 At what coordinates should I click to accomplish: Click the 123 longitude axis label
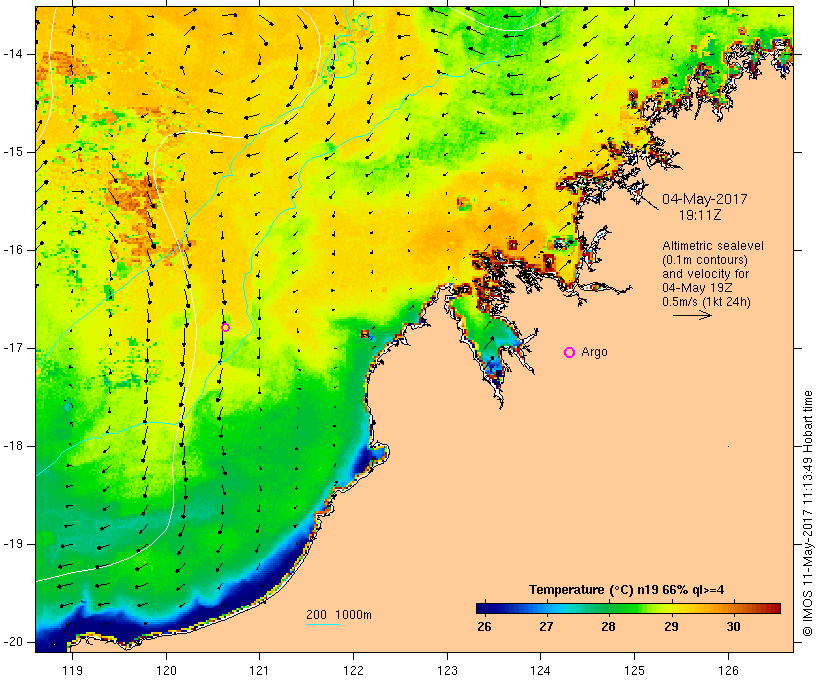[447, 670]
